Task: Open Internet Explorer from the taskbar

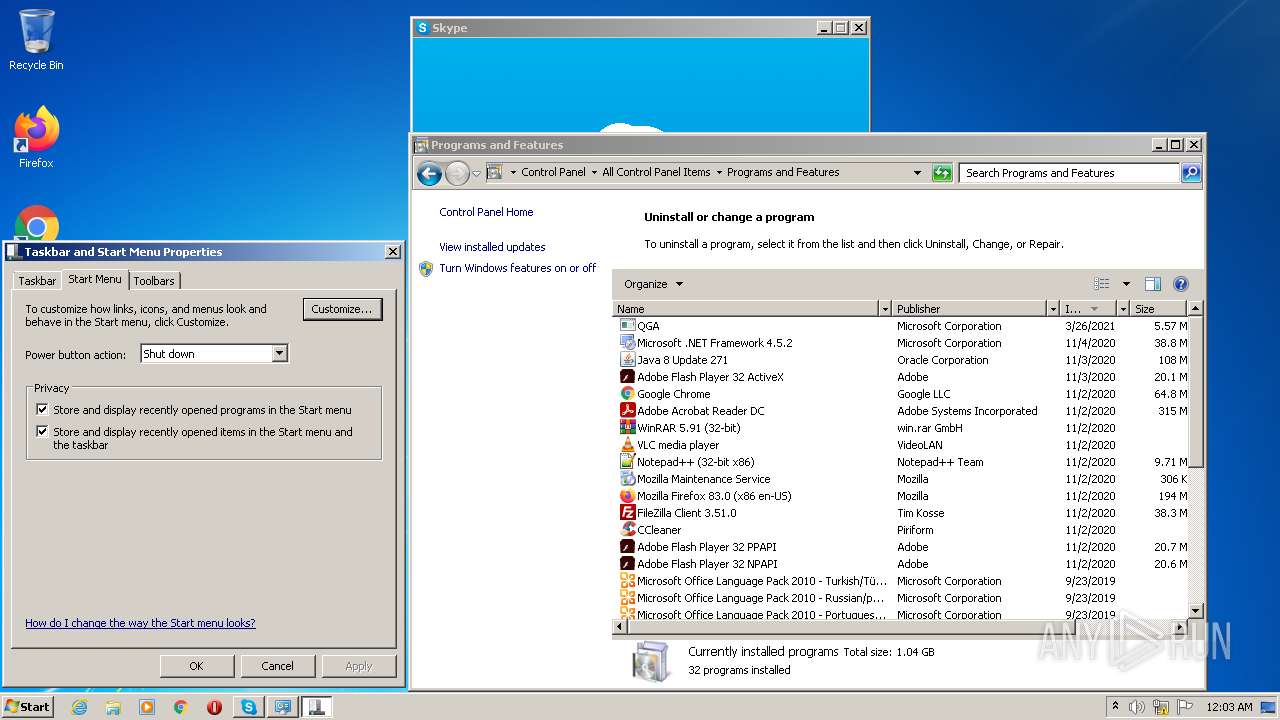Action: tap(79, 707)
